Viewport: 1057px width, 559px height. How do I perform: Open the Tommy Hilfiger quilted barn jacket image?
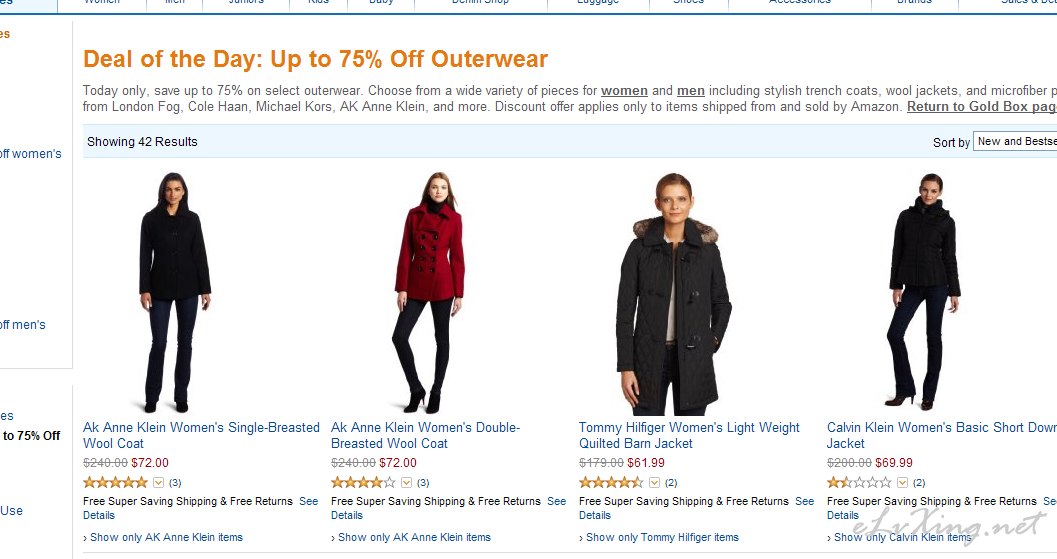(x=673, y=294)
